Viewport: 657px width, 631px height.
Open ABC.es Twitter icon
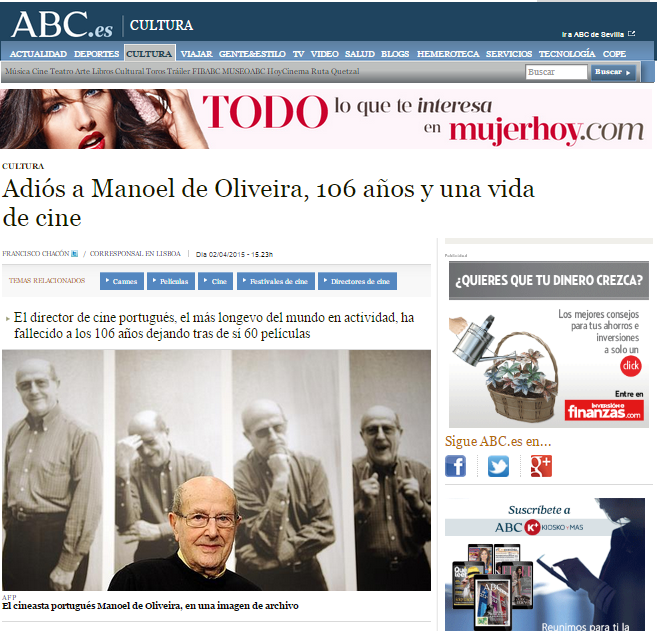coord(498,466)
